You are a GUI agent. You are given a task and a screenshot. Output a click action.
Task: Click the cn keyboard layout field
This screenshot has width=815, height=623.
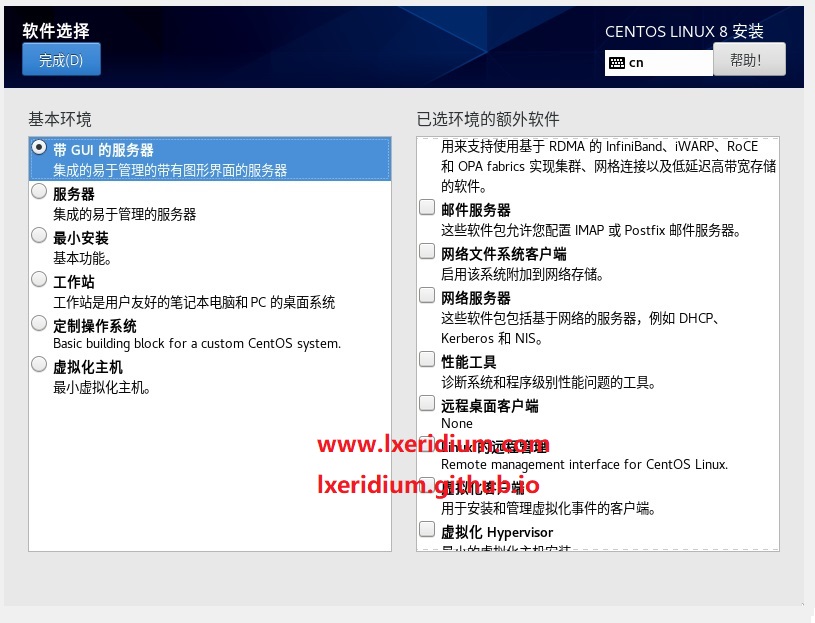point(659,63)
